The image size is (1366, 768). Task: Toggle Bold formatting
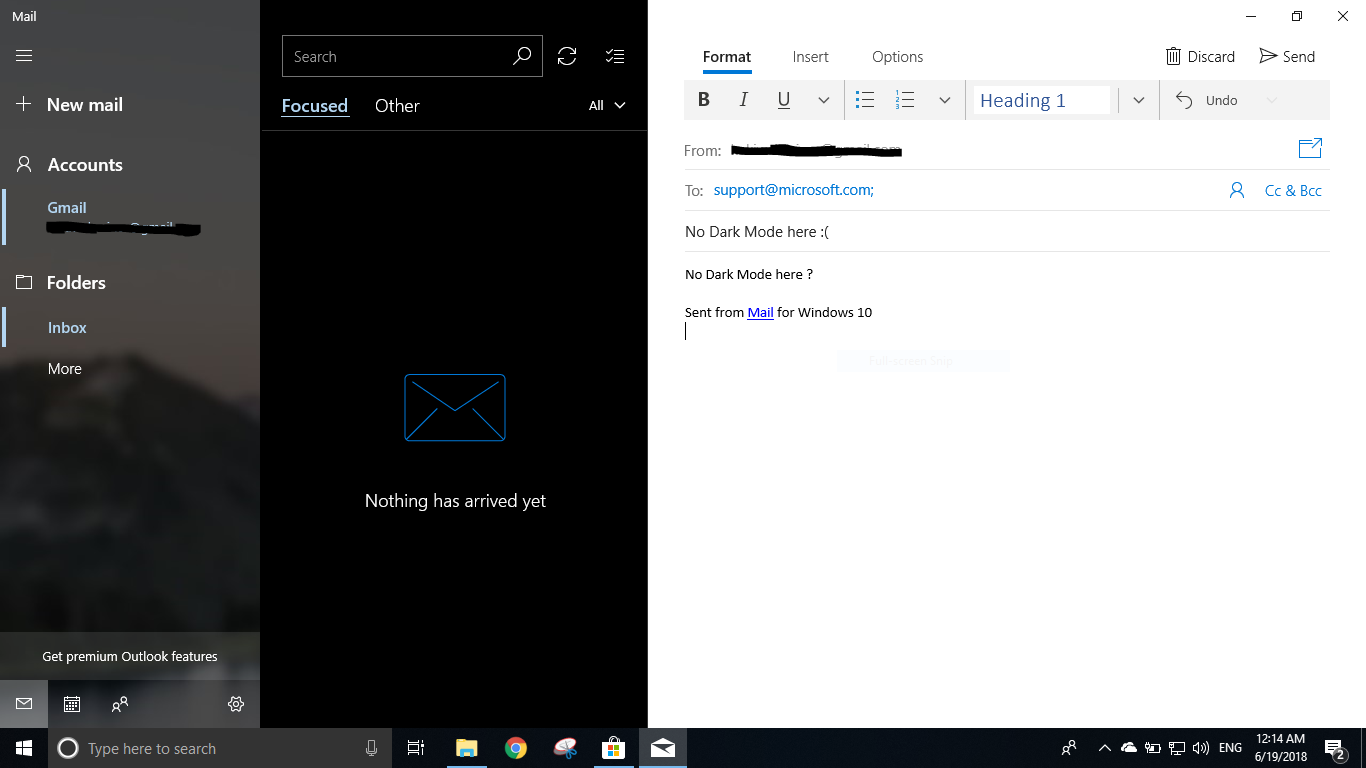(704, 100)
